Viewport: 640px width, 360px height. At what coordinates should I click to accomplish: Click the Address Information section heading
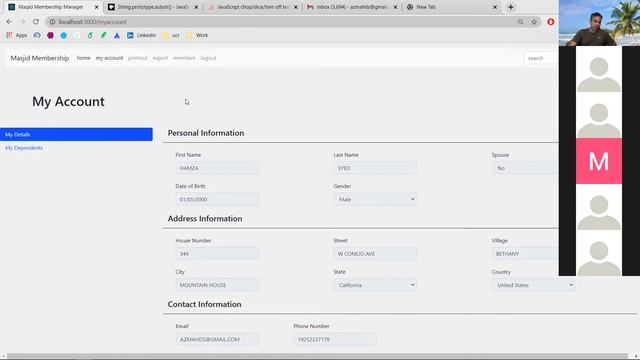[x=205, y=219]
